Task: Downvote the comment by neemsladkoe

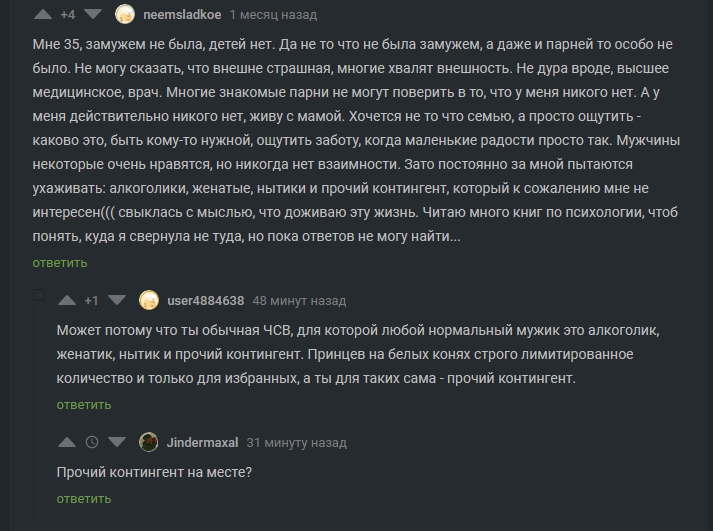Action: (x=92, y=15)
